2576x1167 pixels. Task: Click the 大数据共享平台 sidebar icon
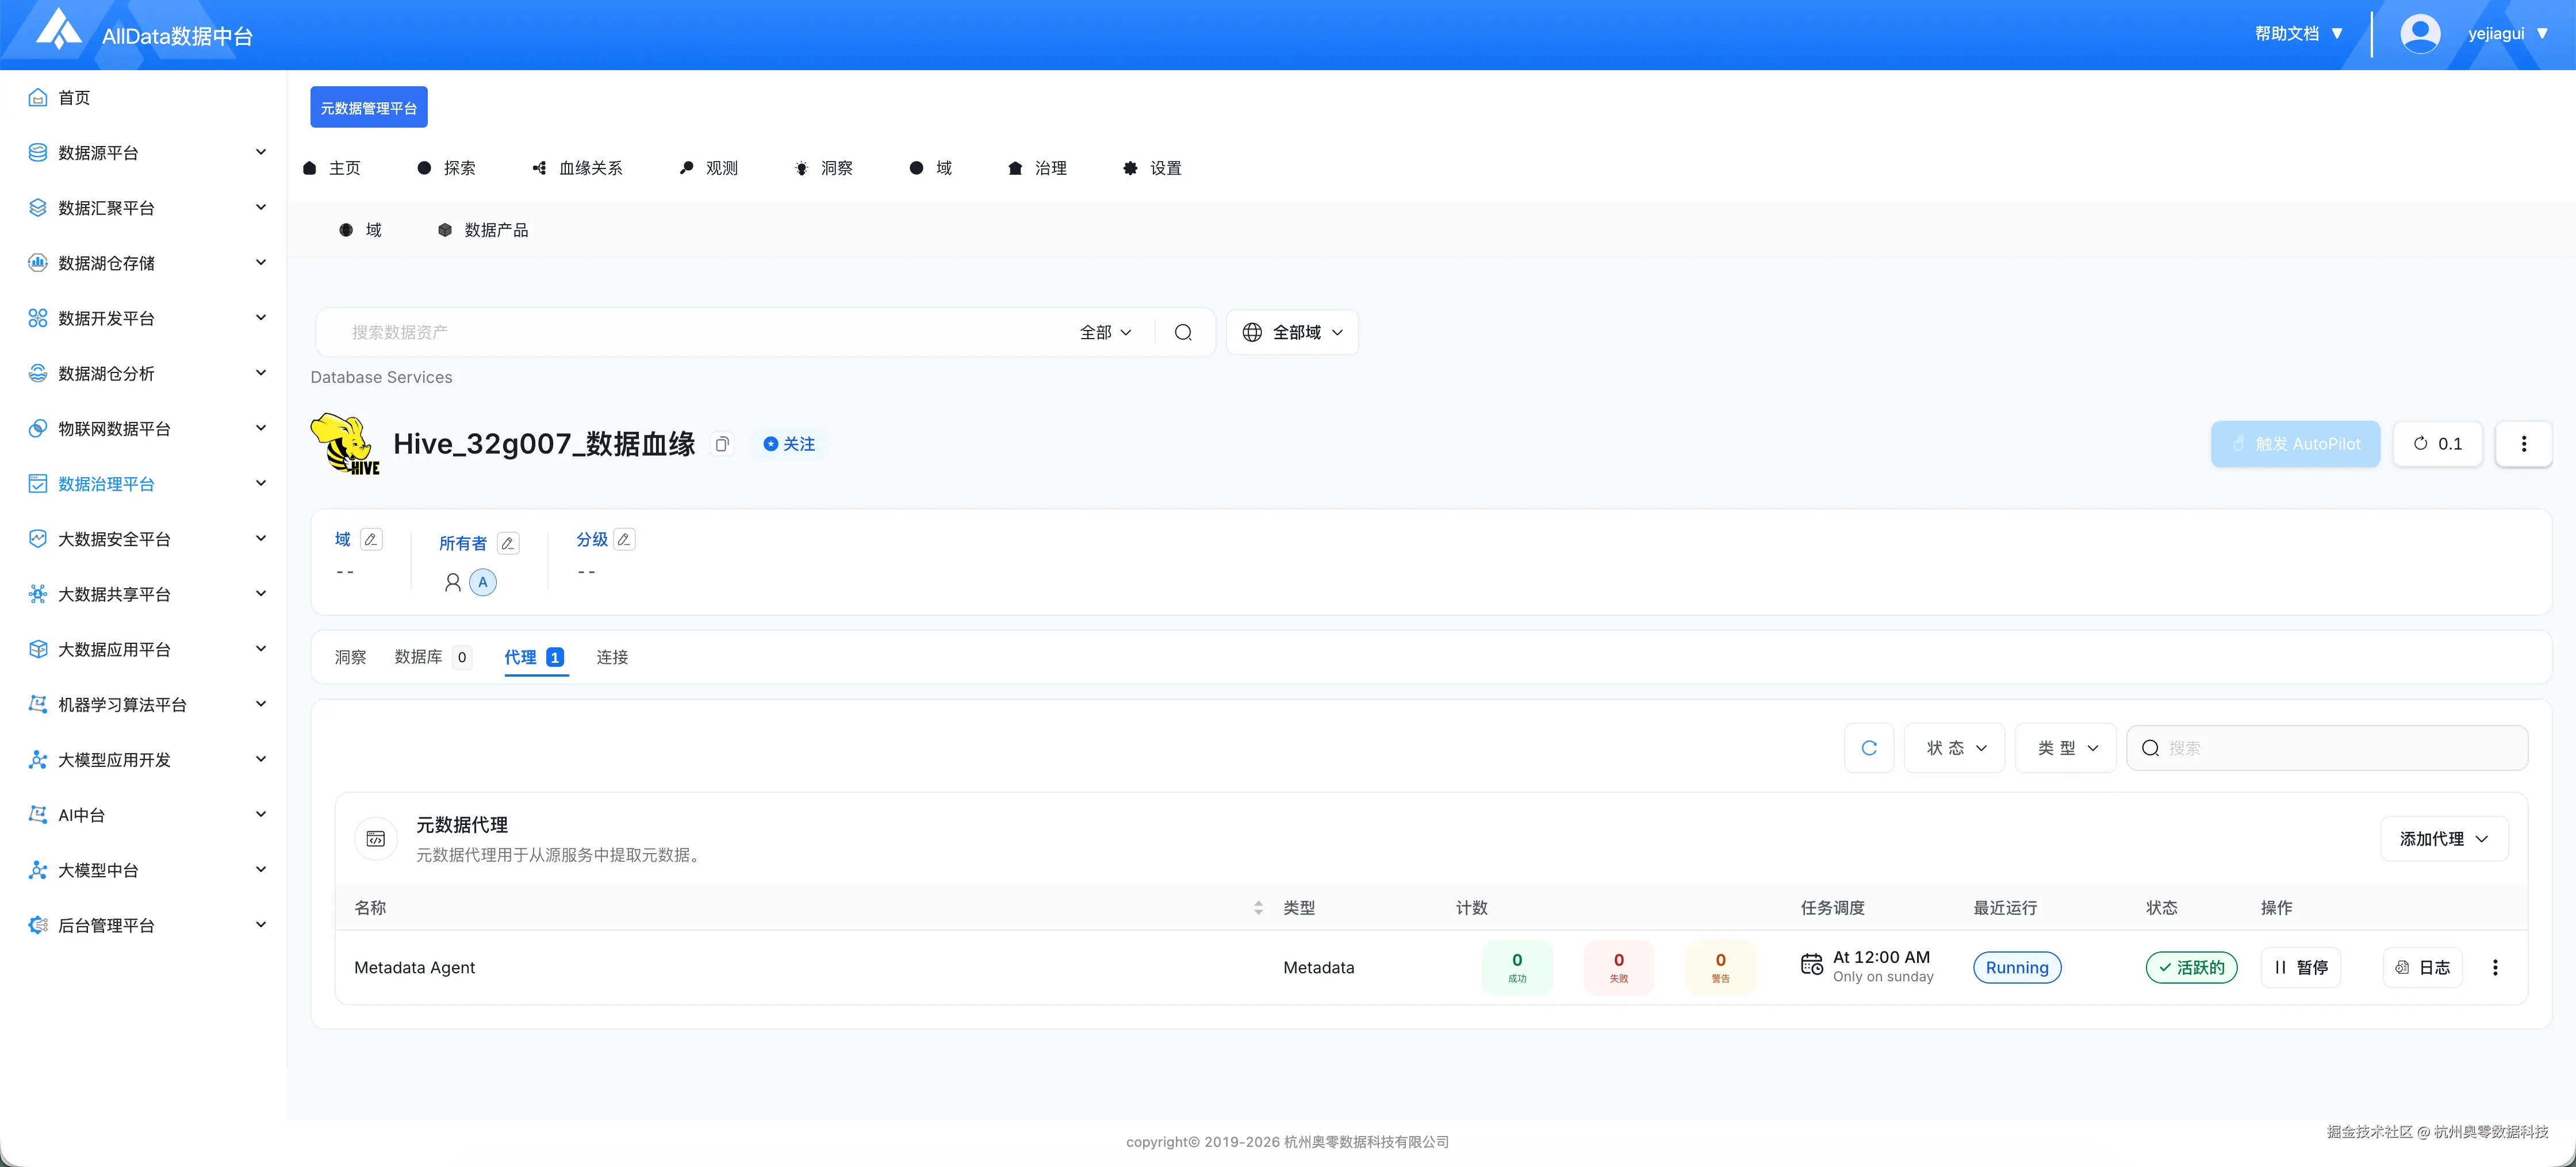38,594
